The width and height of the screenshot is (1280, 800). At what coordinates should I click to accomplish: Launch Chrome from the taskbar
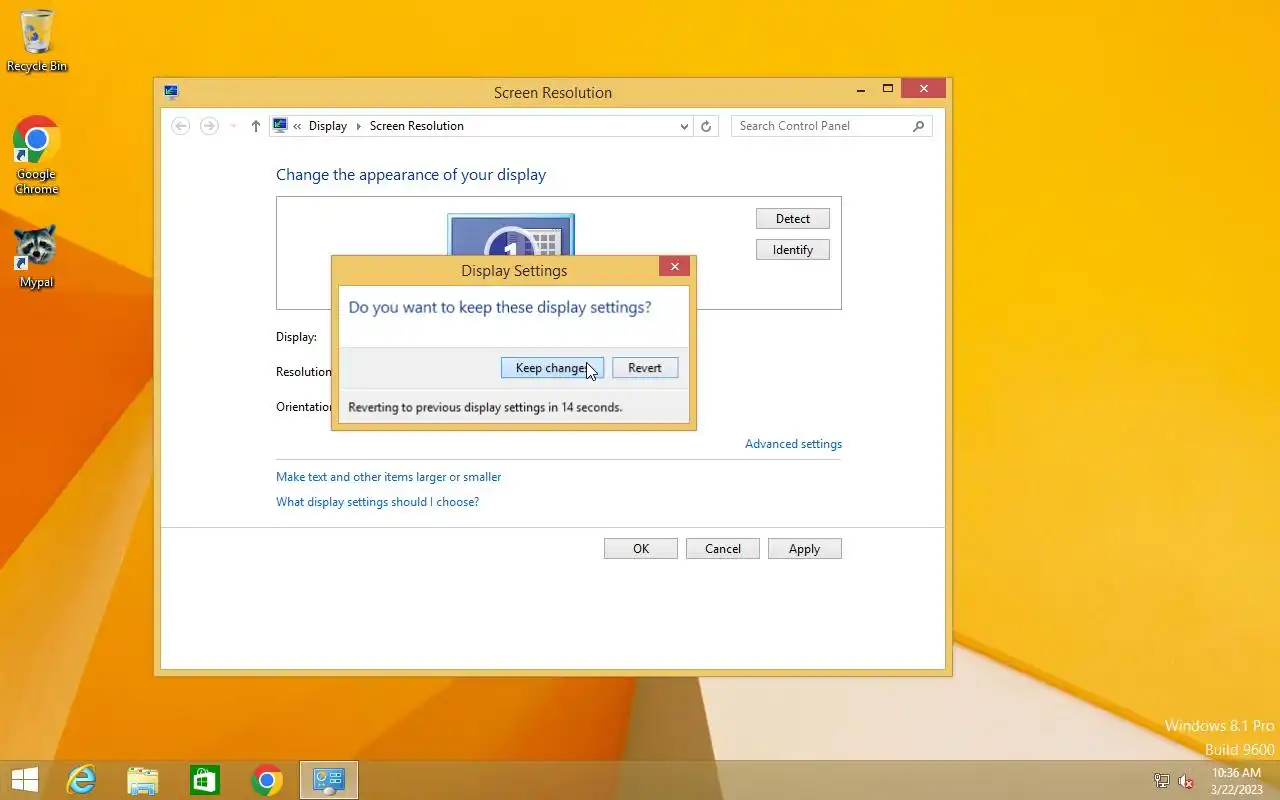[267, 780]
